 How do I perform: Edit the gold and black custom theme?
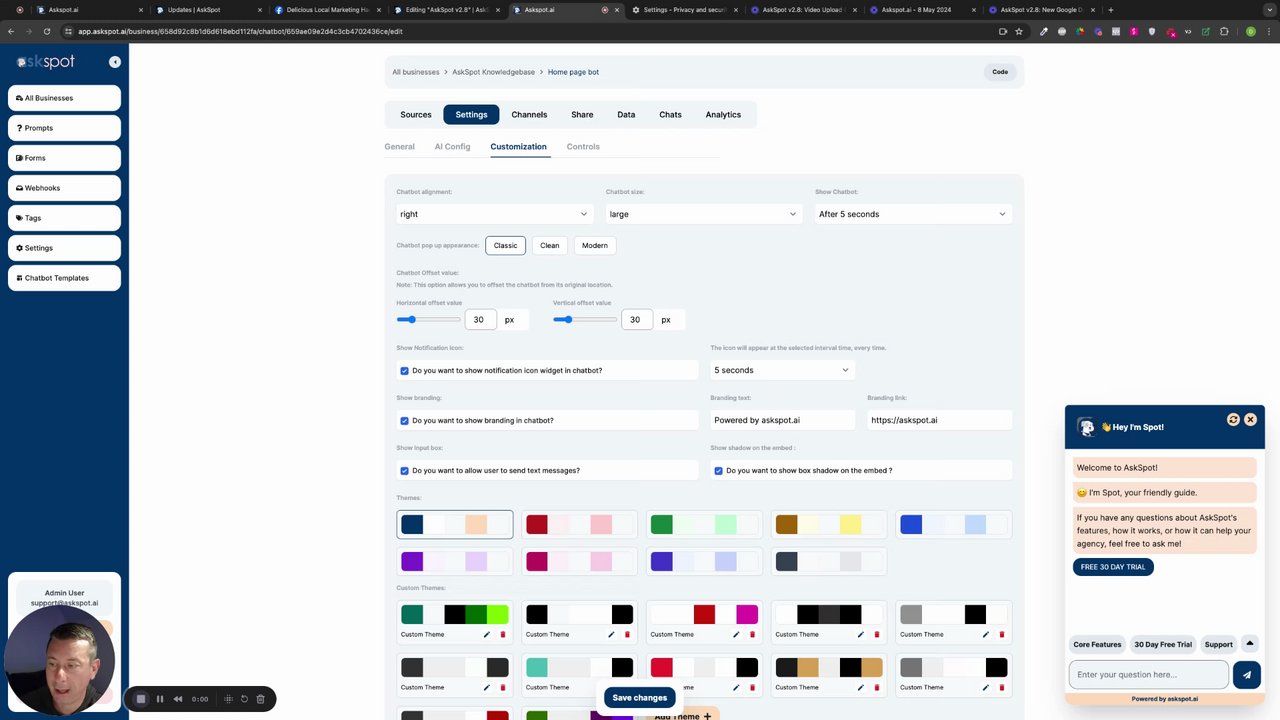tap(861, 687)
